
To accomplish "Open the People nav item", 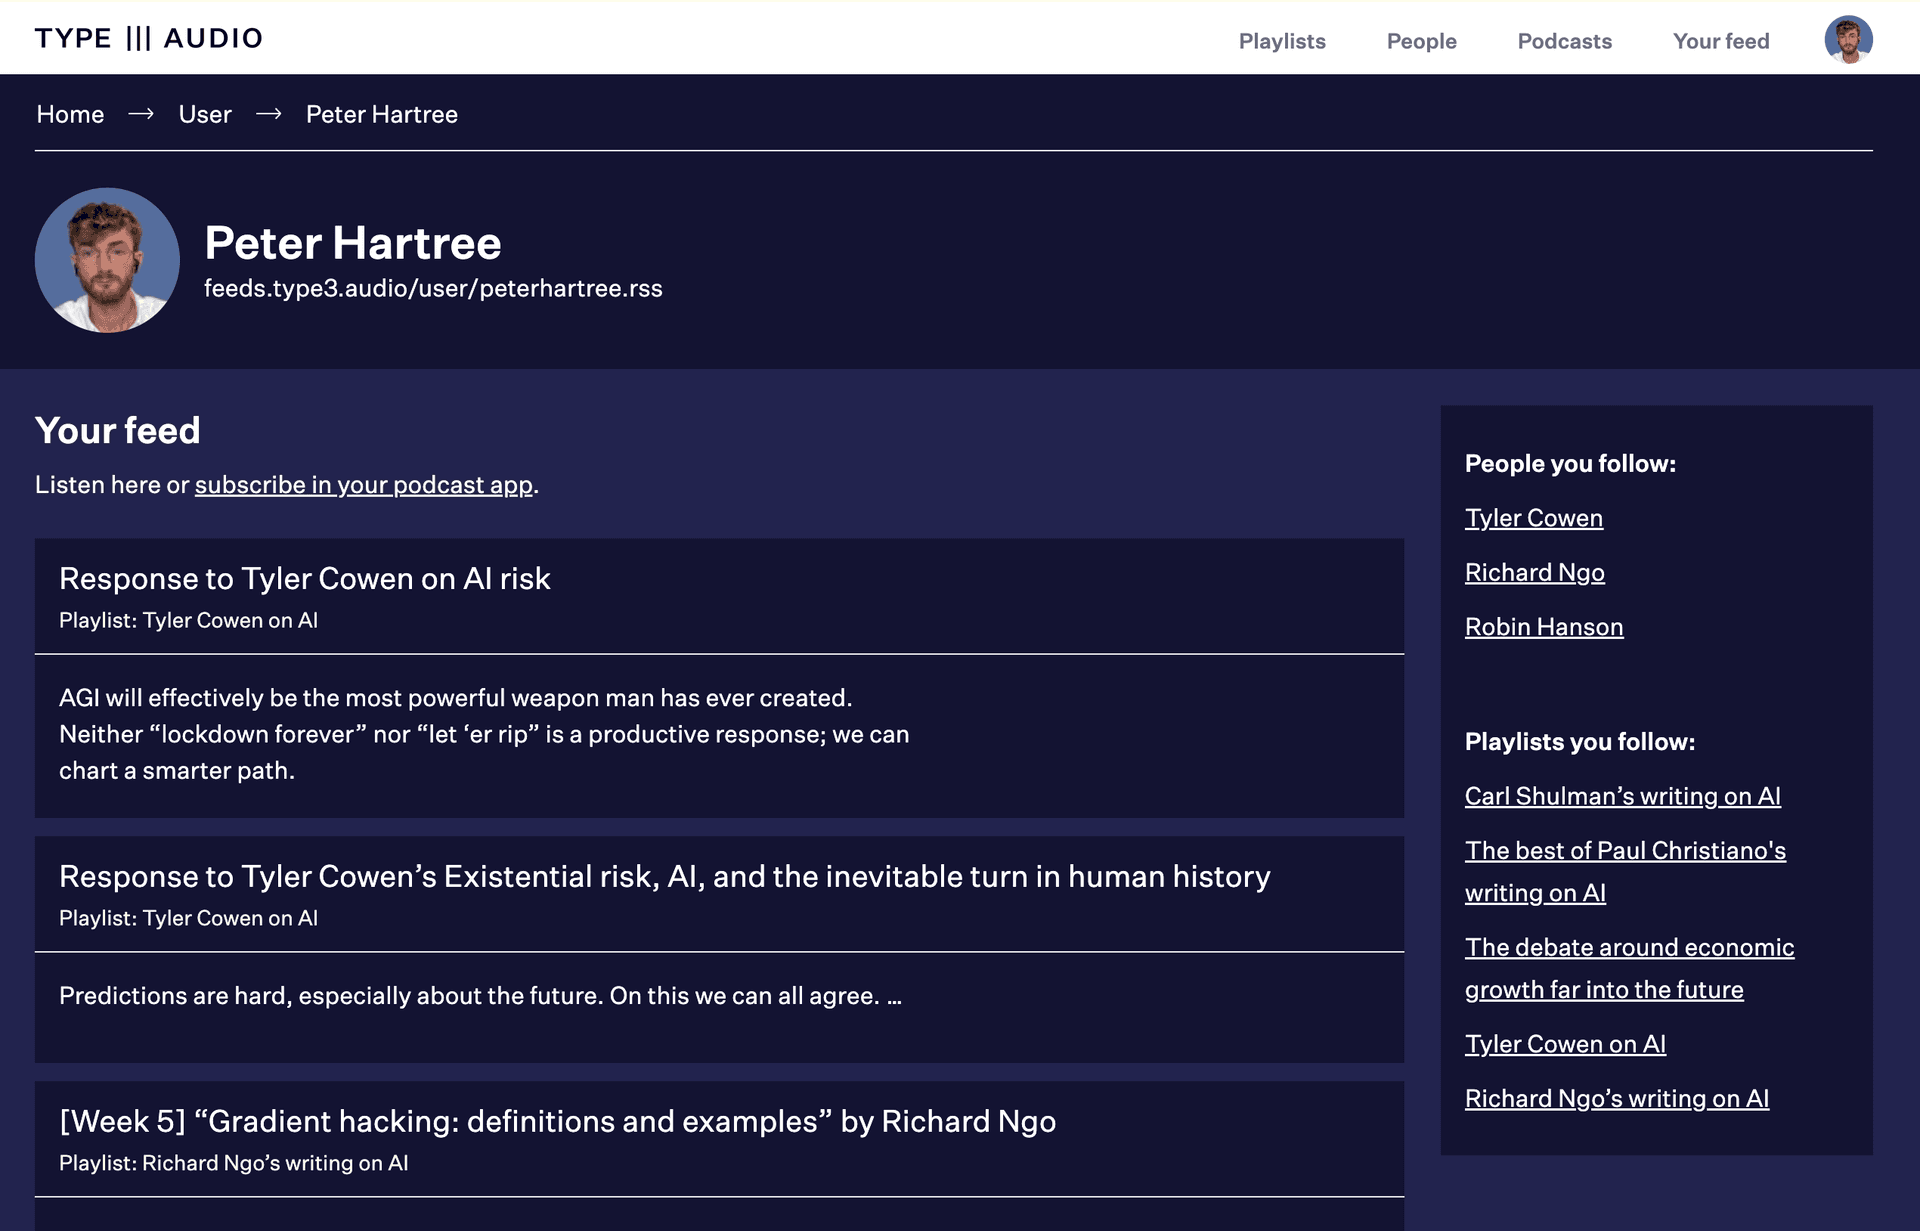I will pos(1421,41).
